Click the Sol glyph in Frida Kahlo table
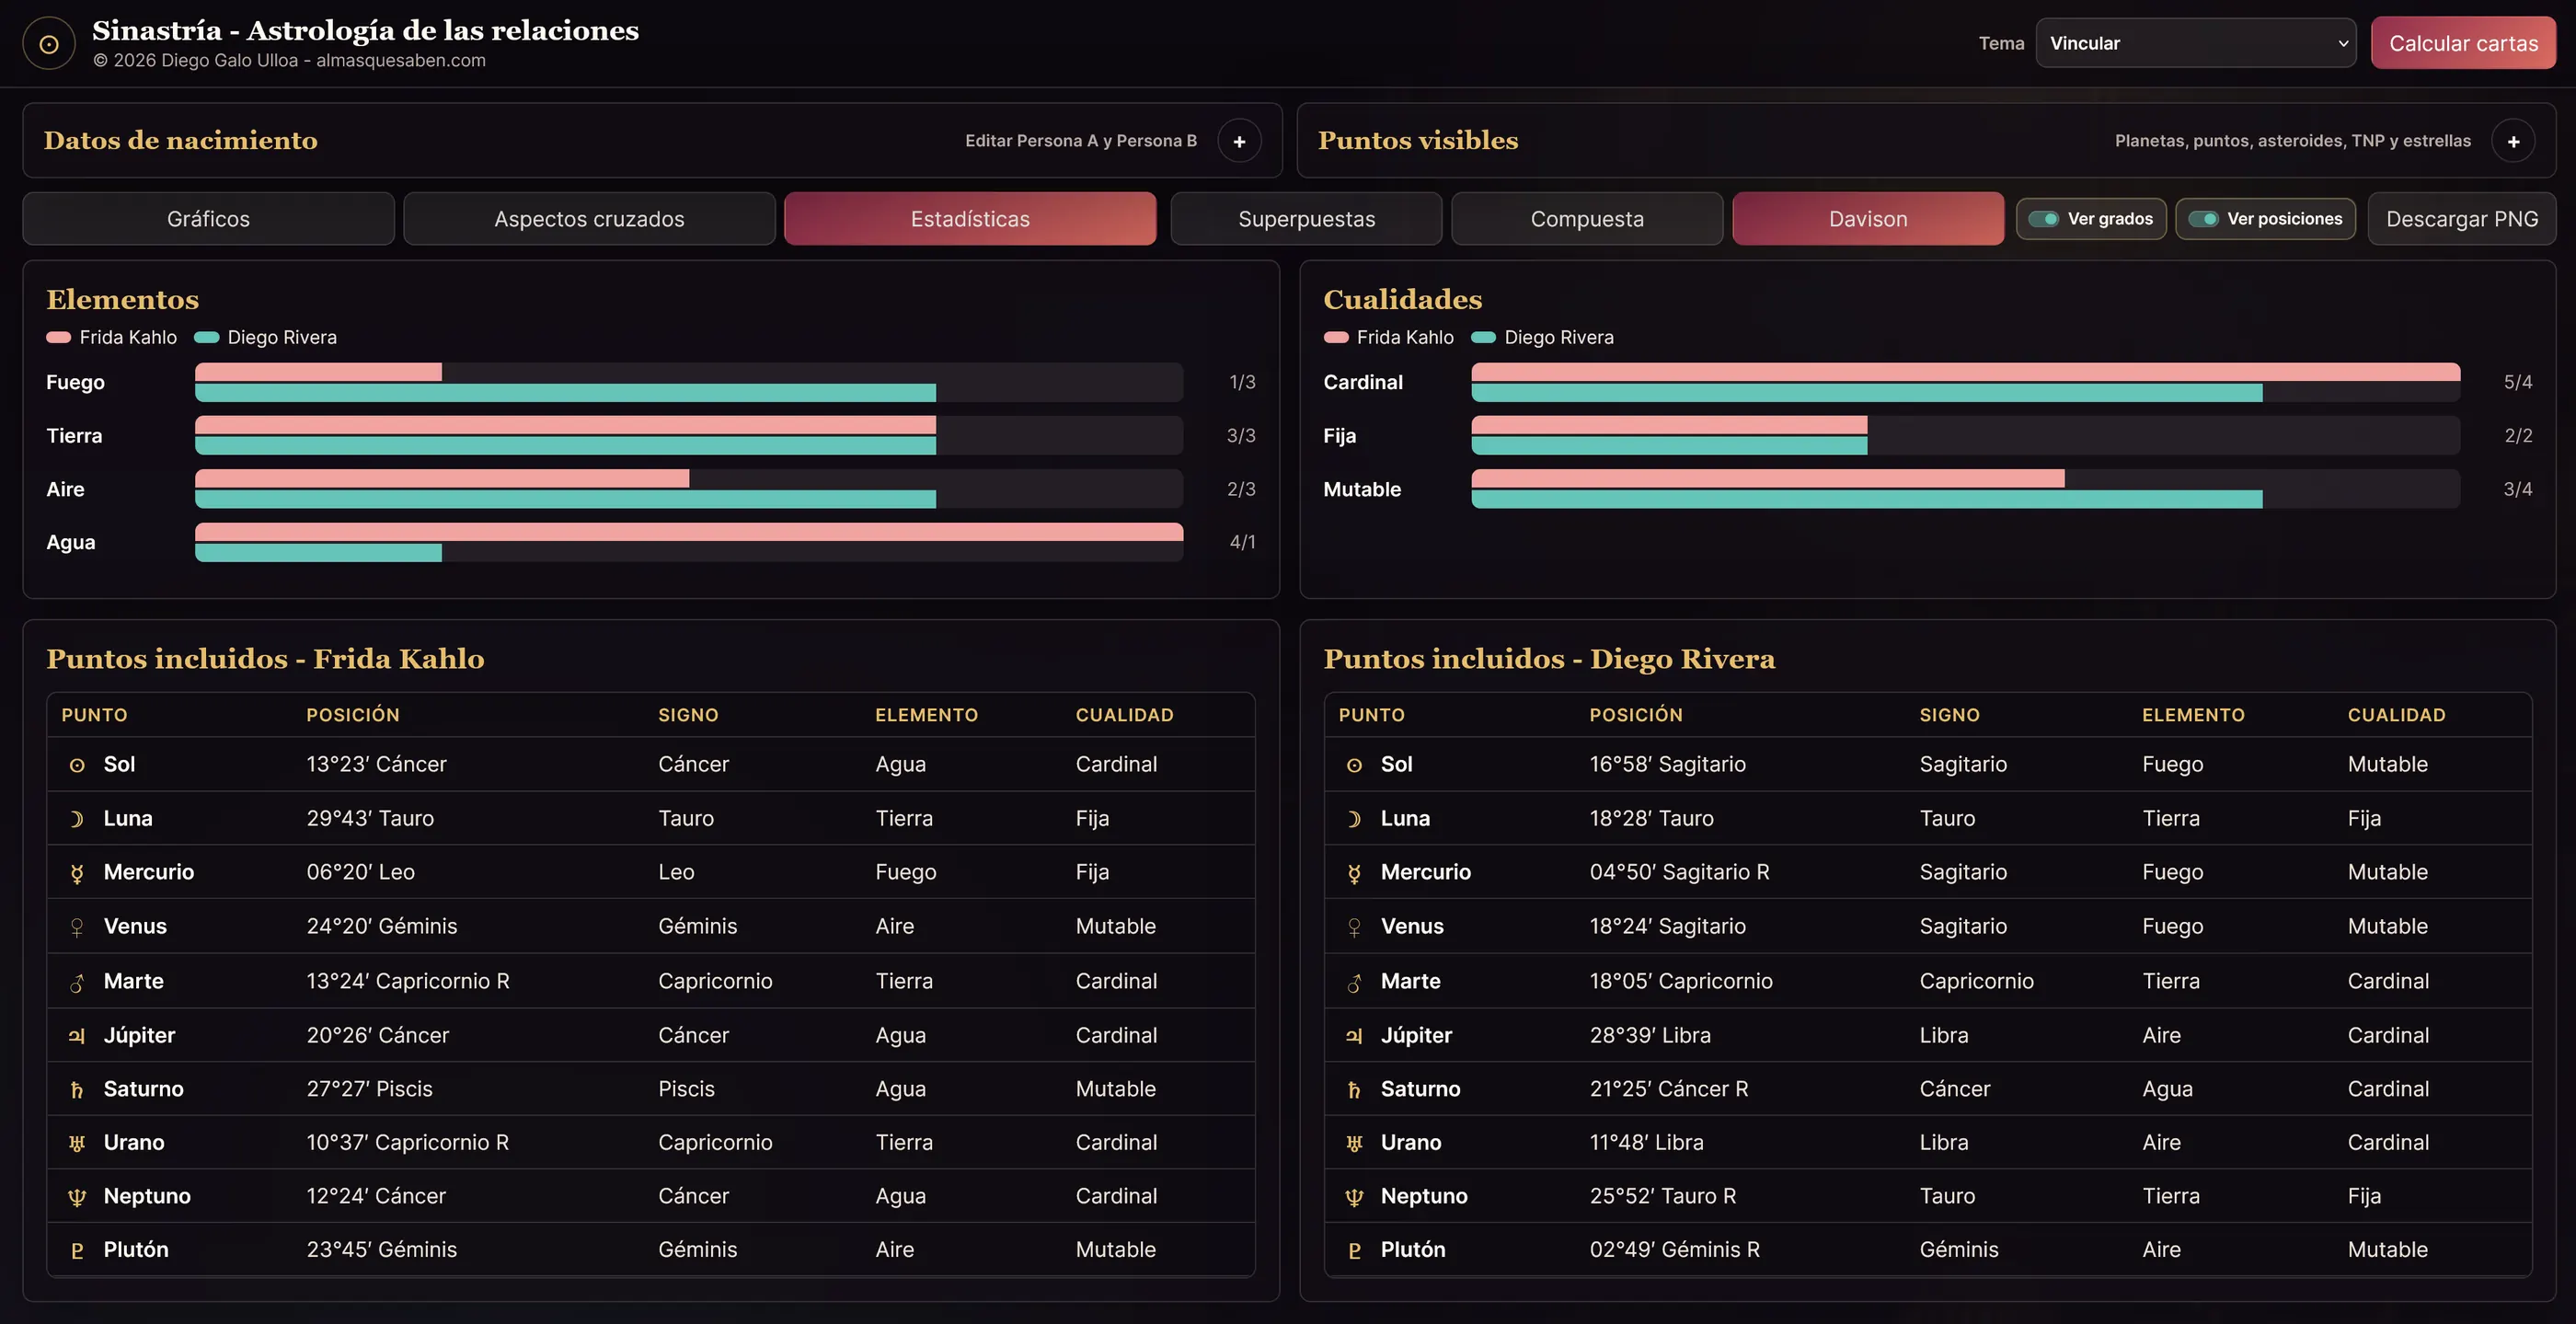 pyautogui.click(x=77, y=765)
